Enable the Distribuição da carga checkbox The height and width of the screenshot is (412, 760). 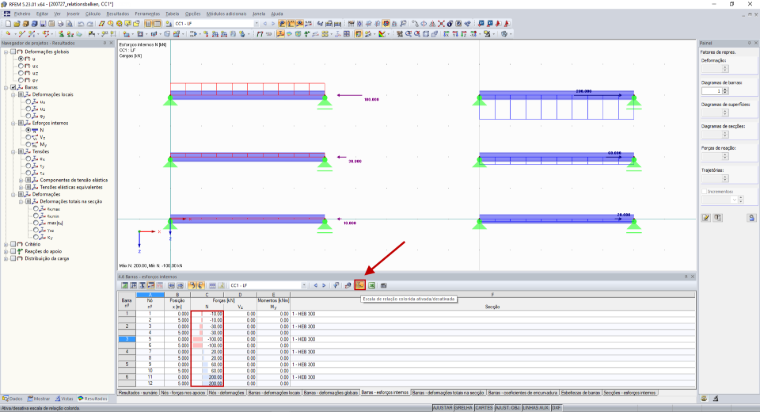click(x=14, y=259)
